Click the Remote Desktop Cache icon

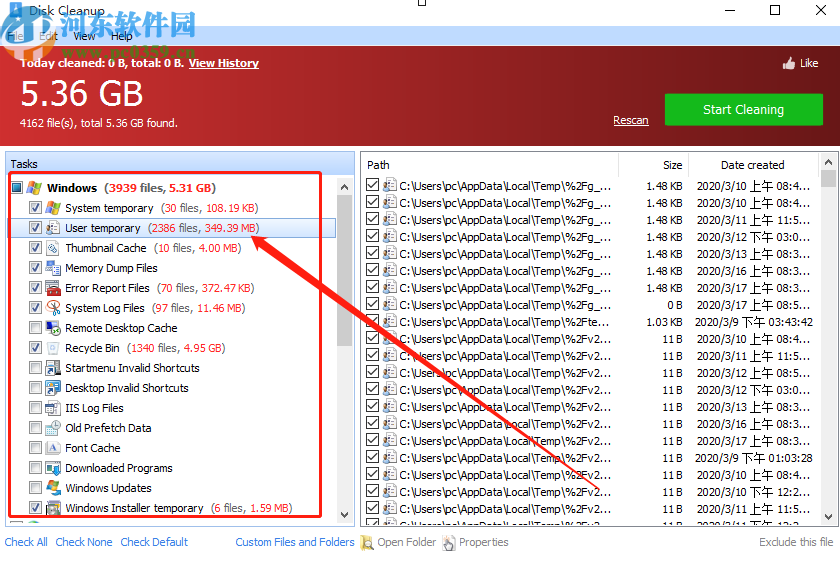(x=53, y=328)
